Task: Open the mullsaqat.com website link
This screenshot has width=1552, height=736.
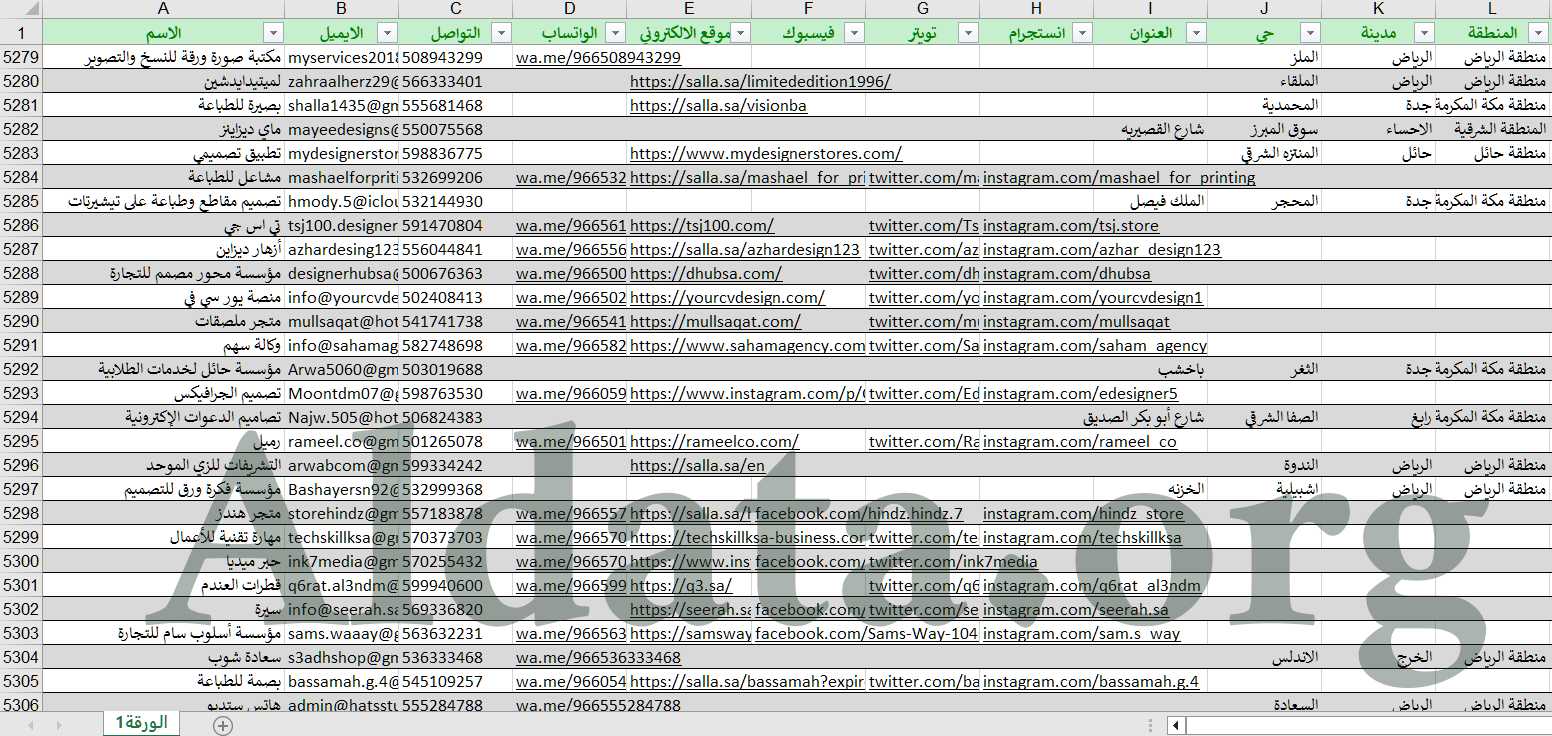Action: (x=715, y=322)
